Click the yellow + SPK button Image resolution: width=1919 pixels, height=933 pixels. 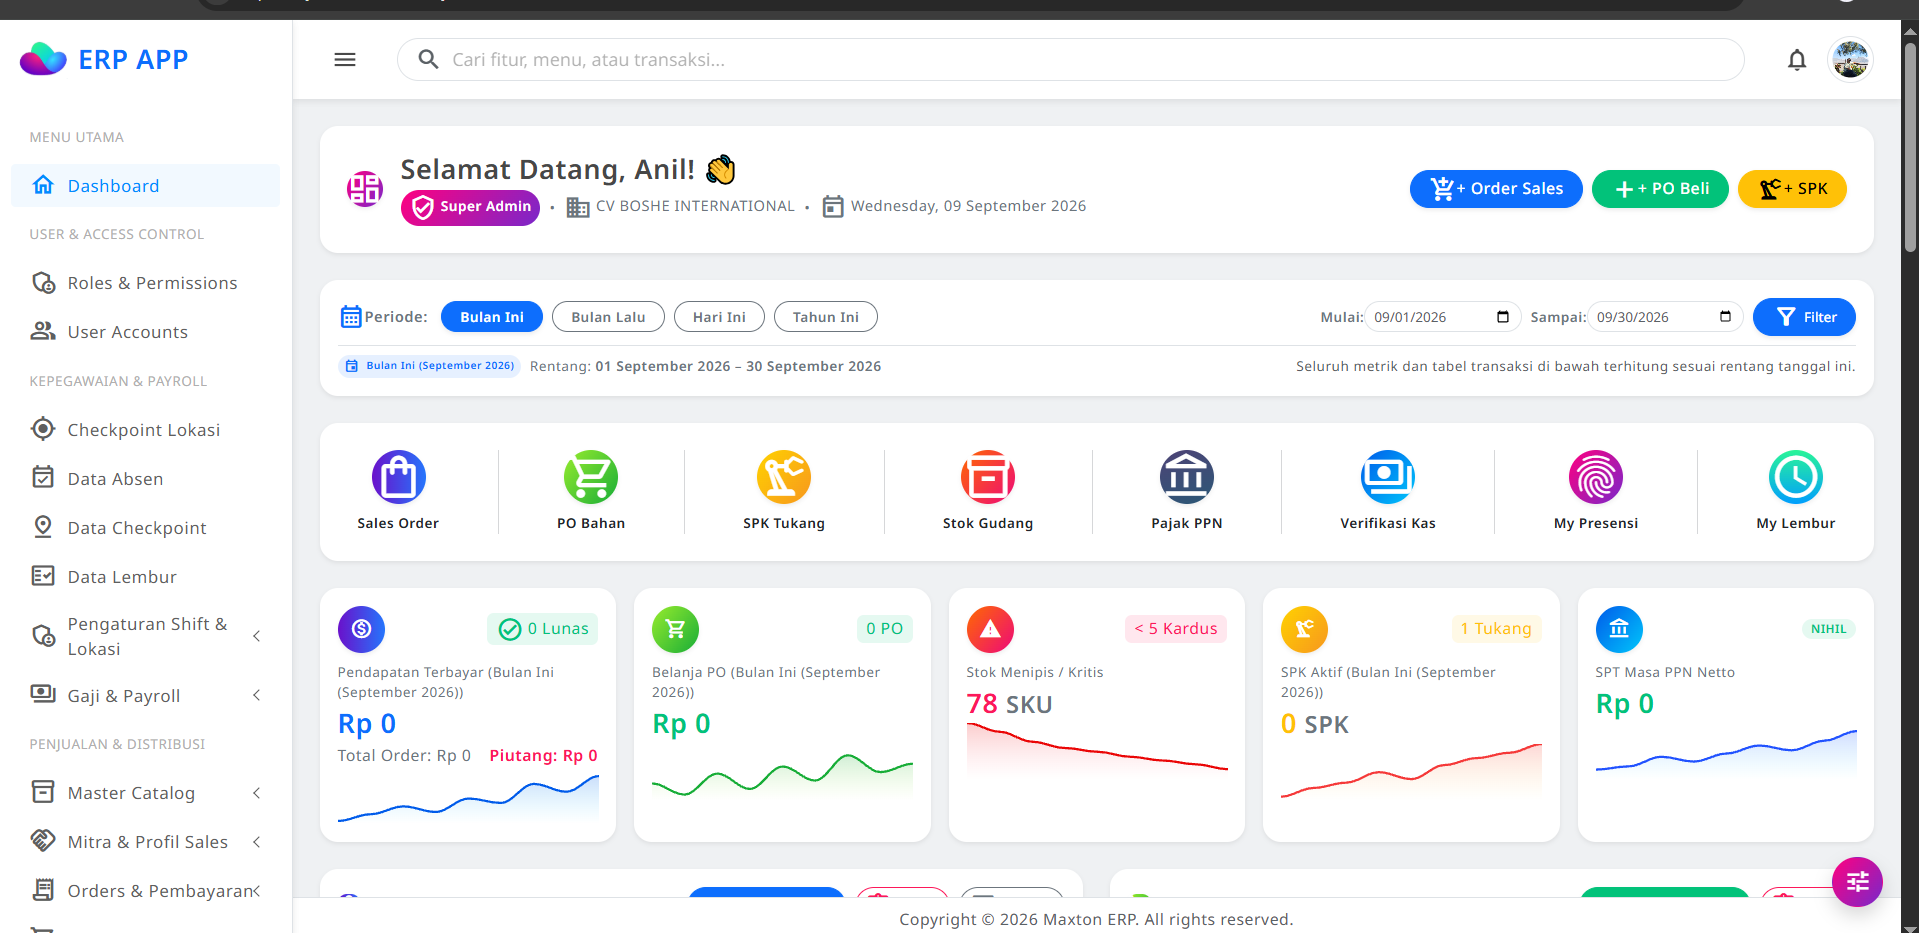click(1792, 189)
